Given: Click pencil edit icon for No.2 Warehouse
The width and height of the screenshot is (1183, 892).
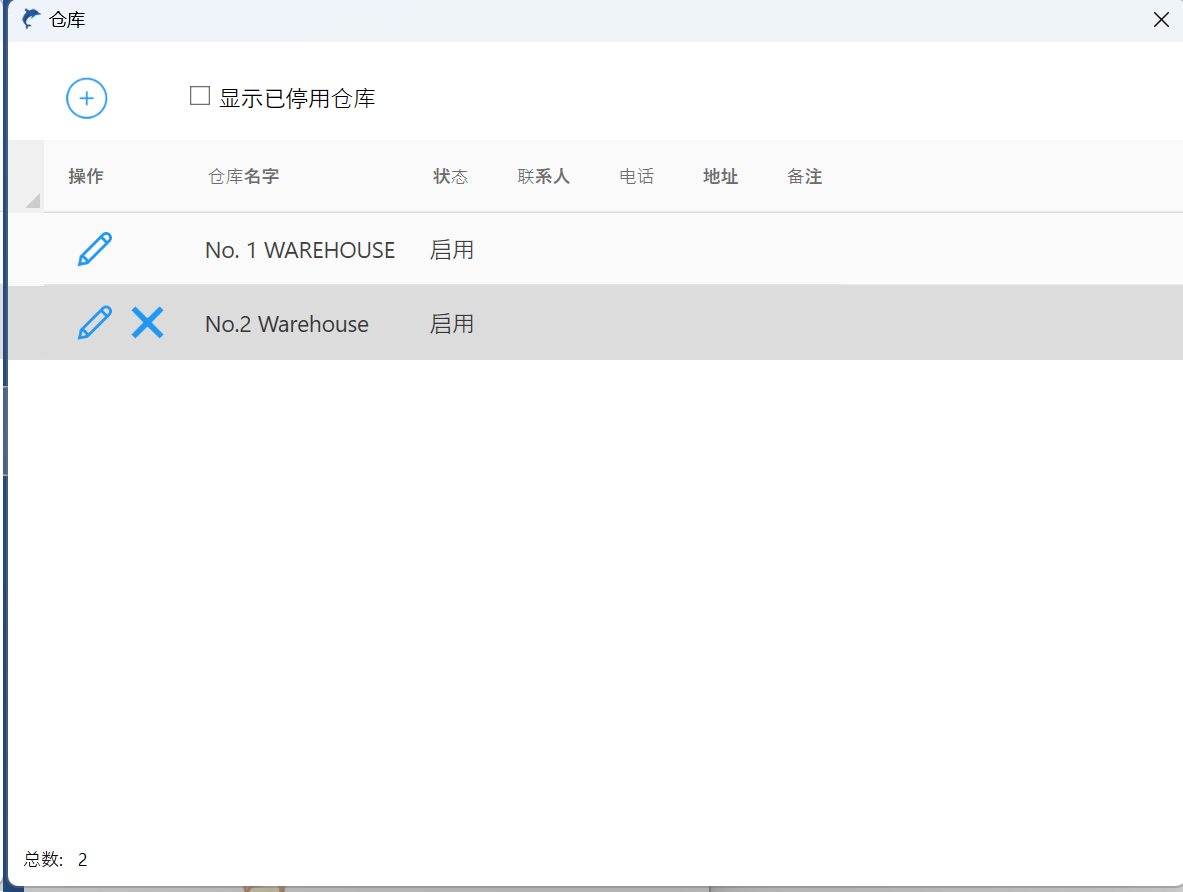Looking at the screenshot, I should [95, 323].
